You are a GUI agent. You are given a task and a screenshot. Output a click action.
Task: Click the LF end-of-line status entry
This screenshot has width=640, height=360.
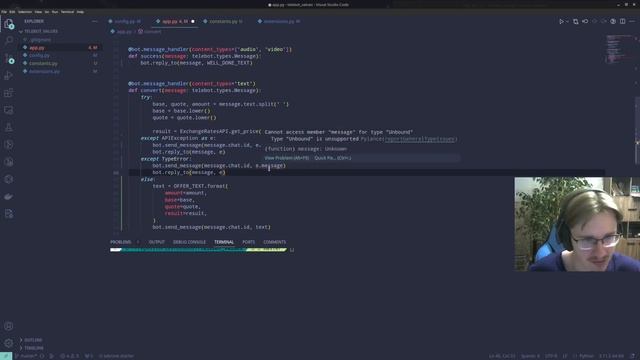click(x=565, y=356)
